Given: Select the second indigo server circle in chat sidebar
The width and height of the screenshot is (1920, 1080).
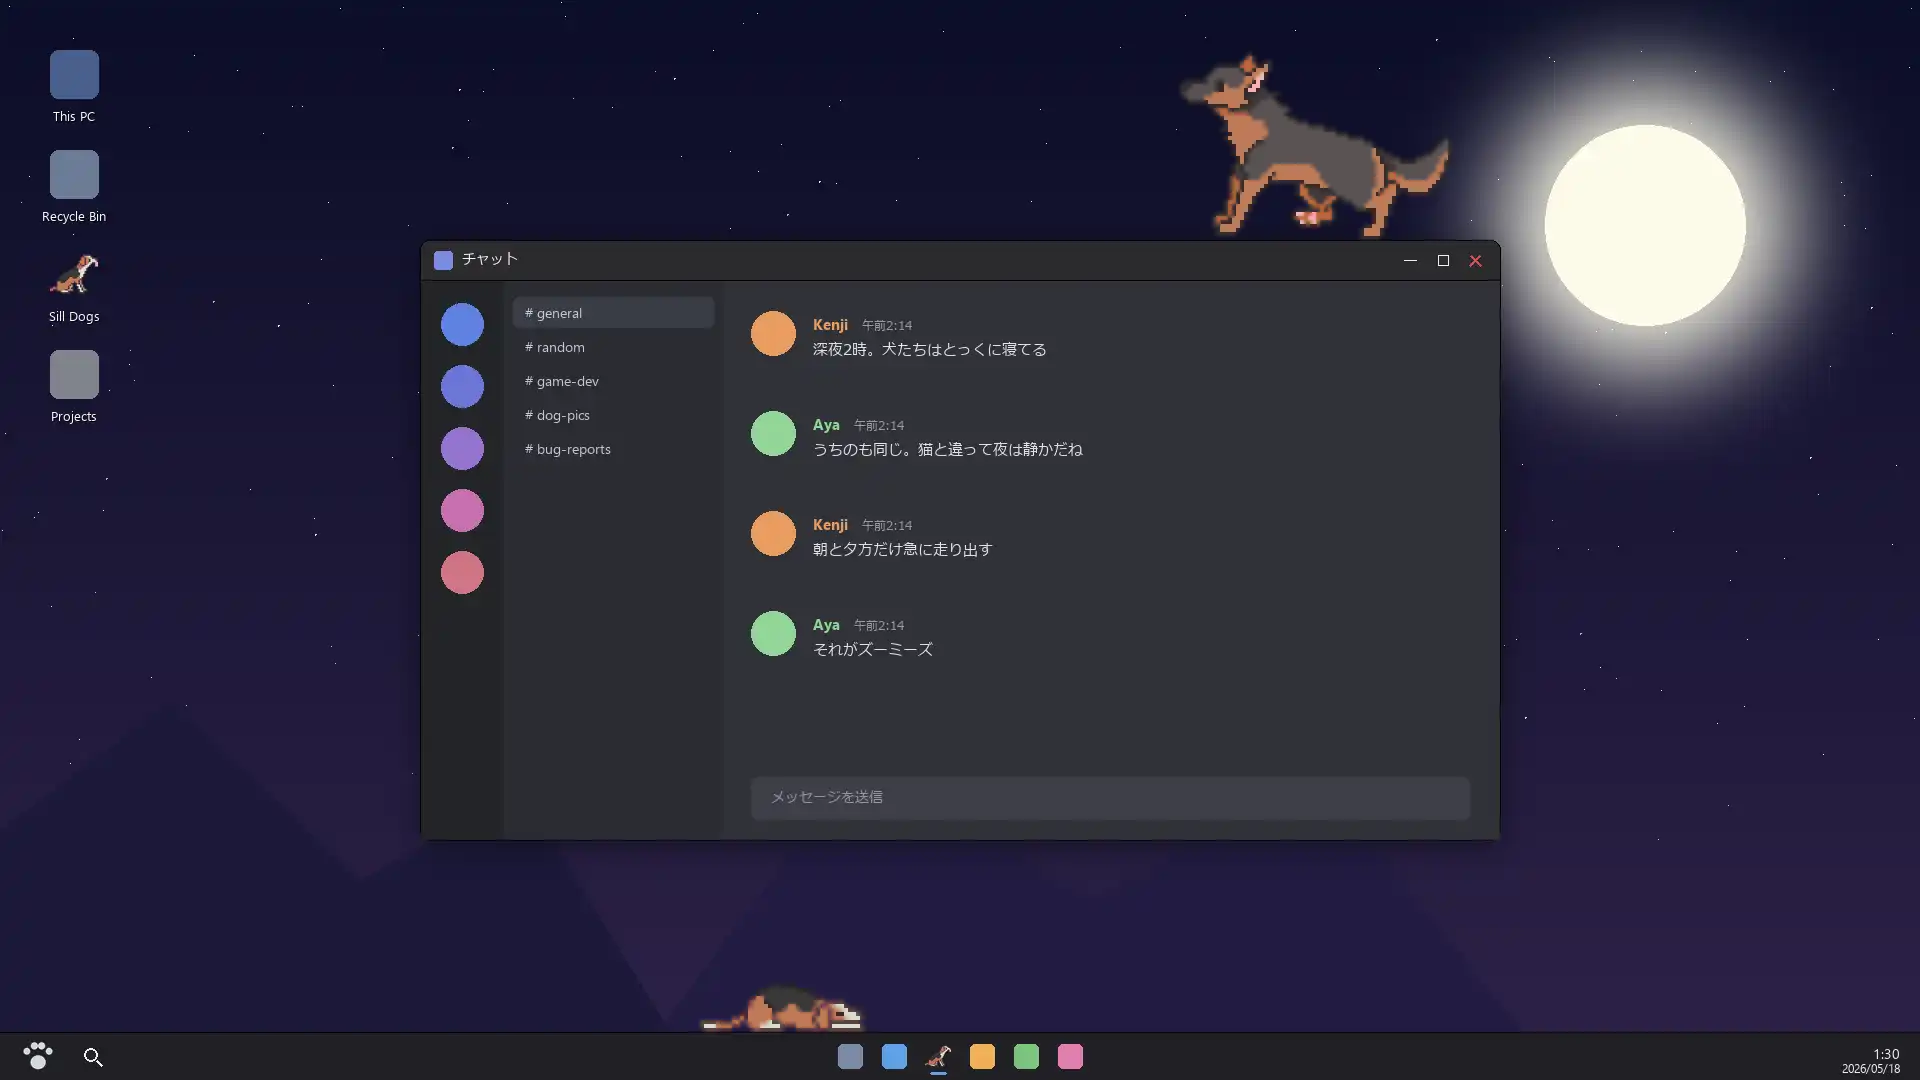Looking at the screenshot, I should click(x=462, y=387).
